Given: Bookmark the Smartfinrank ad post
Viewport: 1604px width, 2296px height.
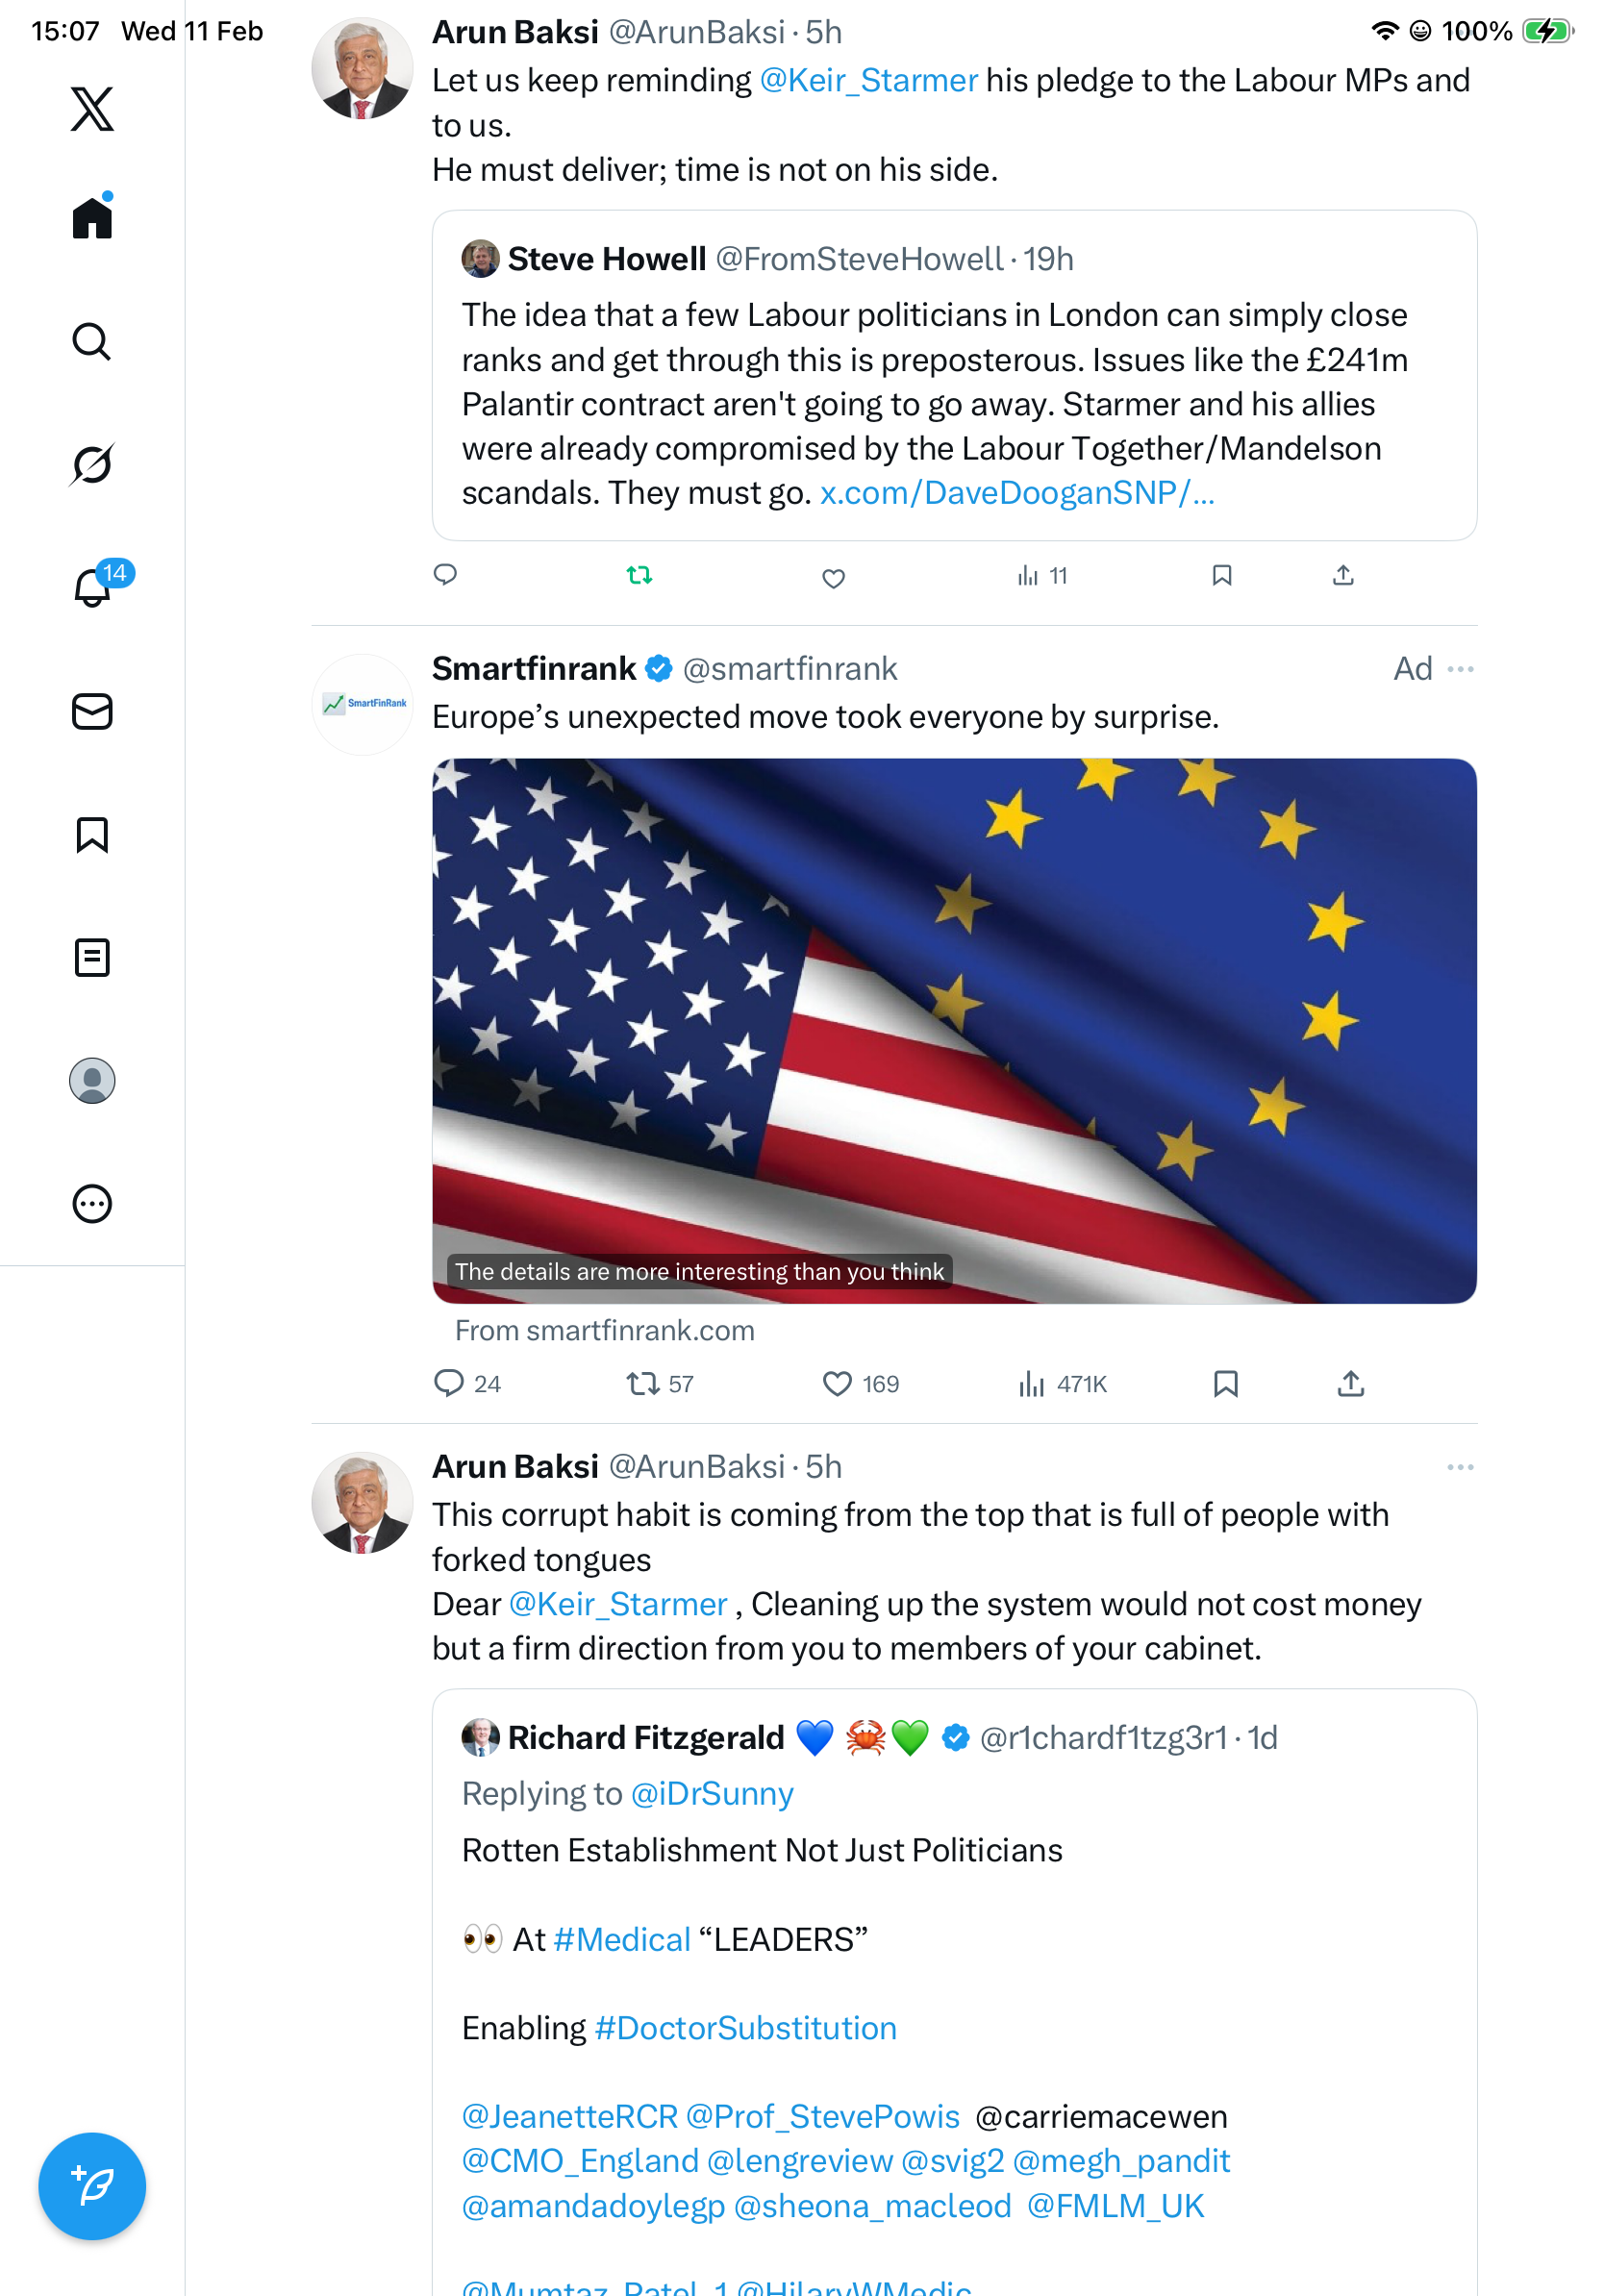Looking at the screenshot, I should coord(1225,1383).
